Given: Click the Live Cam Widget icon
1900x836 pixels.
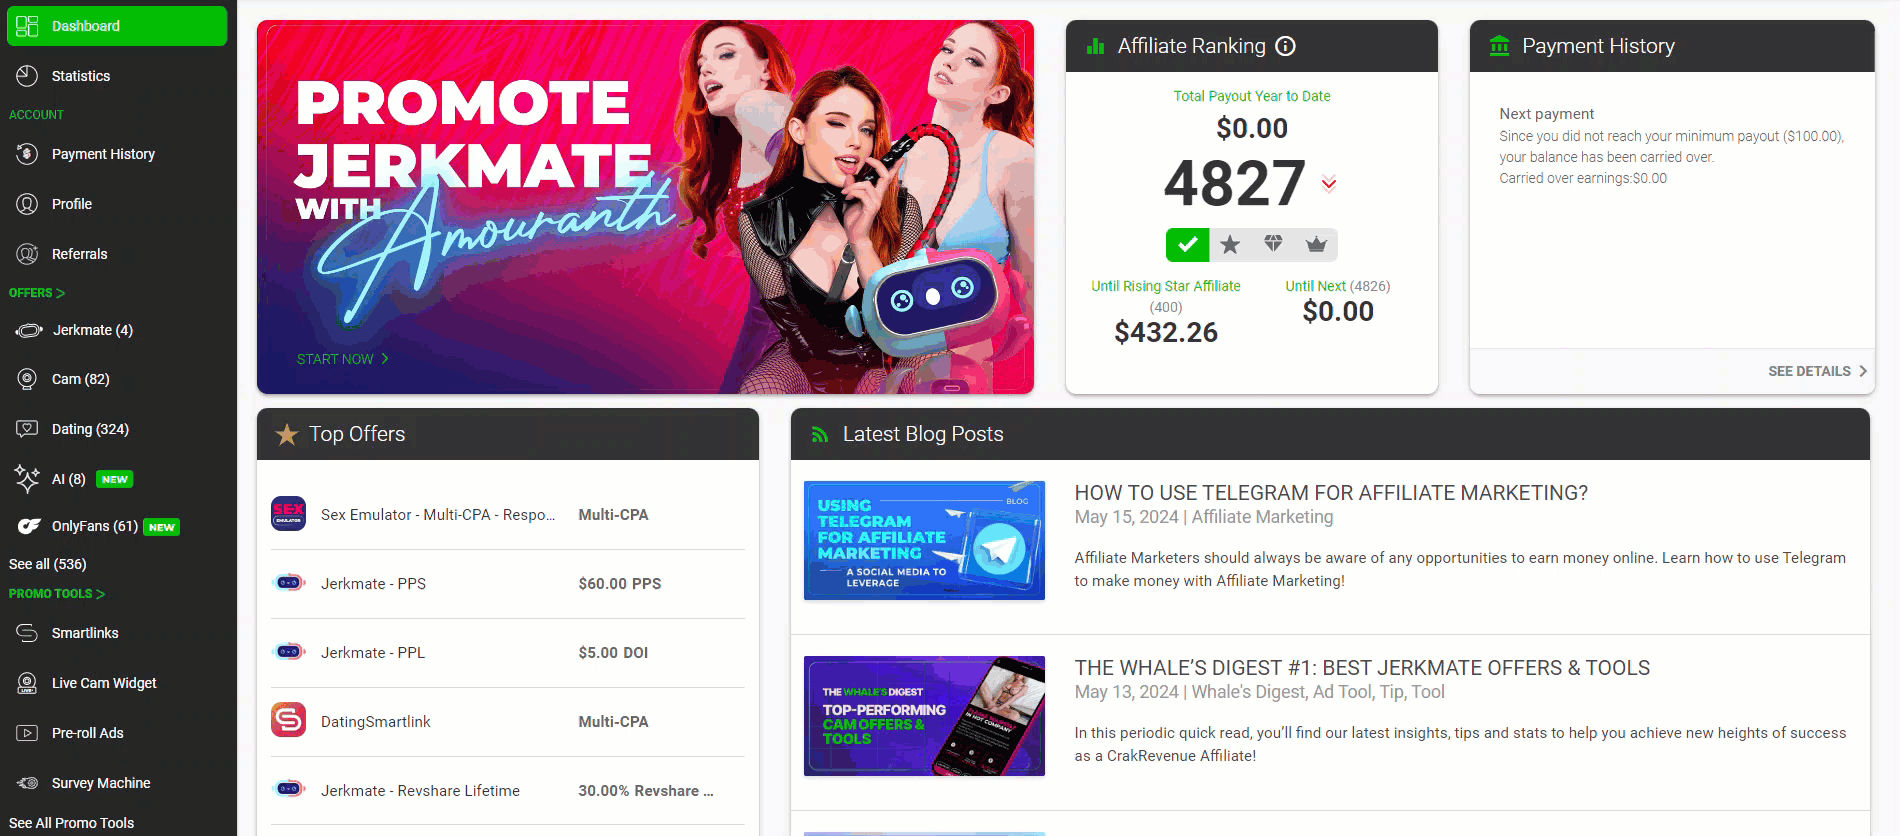Looking at the screenshot, I should [28, 683].
